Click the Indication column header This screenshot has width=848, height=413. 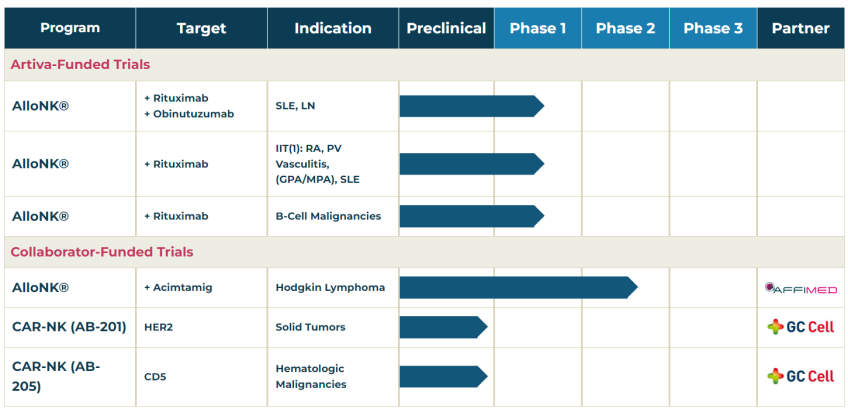[x=333, y=28]
